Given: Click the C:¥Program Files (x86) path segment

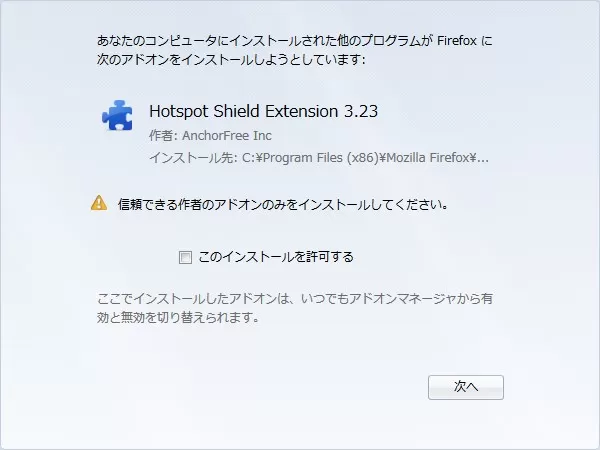Looking at the screenshot, I should point(310,158).
